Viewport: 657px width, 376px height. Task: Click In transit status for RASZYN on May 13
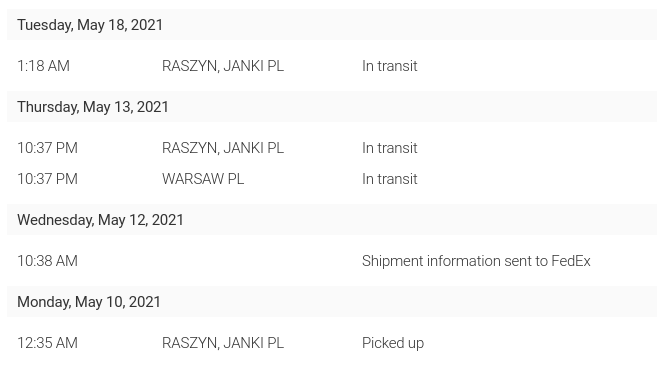tap(389, 148)
